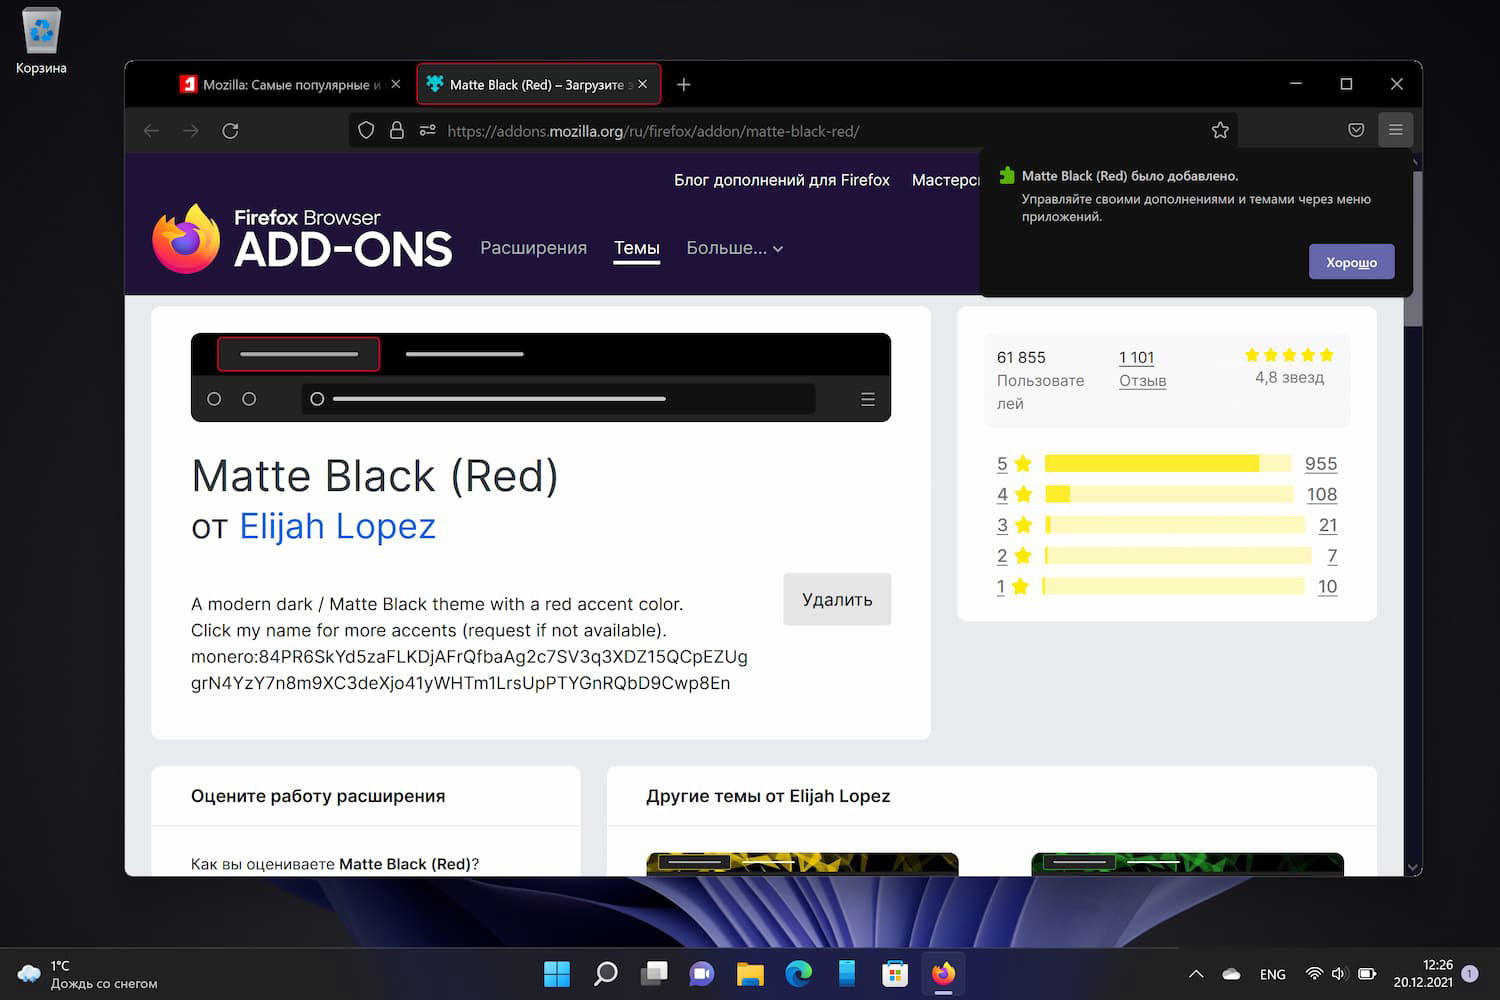The image size is (1500, 1000).
Task: Expand the Больше... dropdown menu
Action: pyautogui.click(x=735, y=248)
